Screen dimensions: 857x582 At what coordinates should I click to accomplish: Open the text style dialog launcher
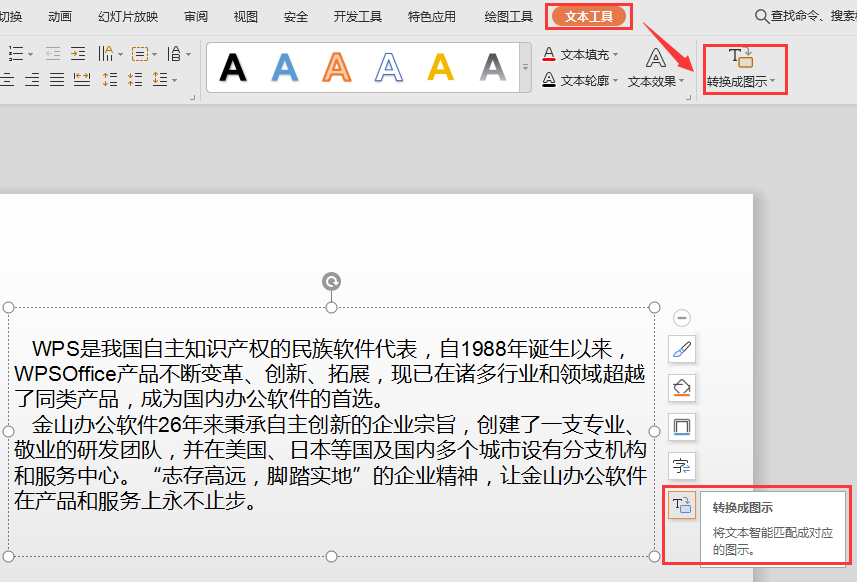pos(689,98)
